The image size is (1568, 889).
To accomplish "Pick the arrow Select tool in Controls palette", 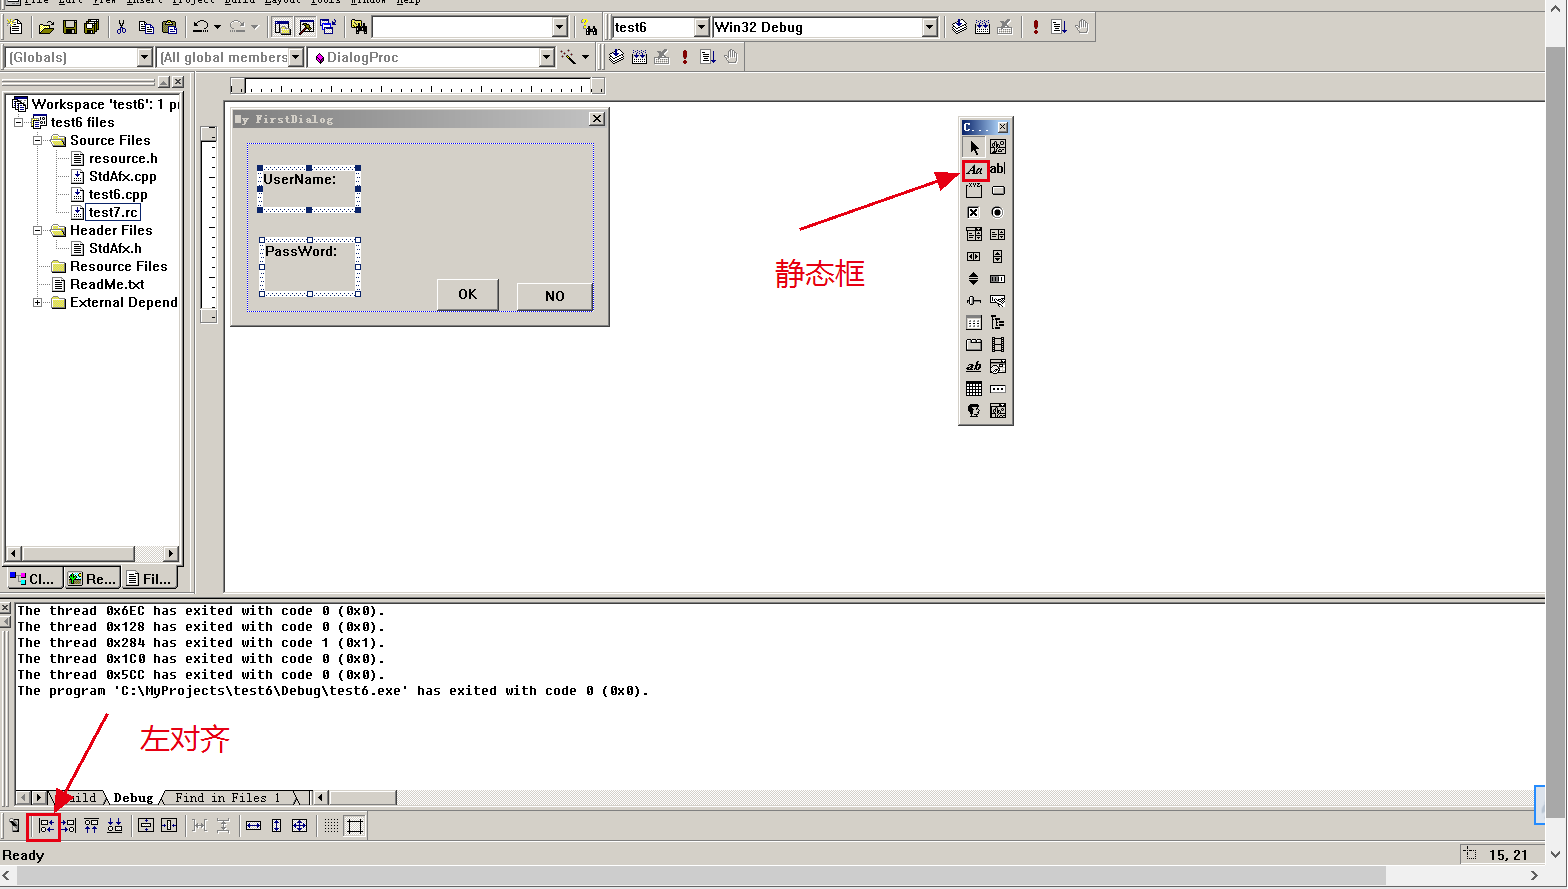I will pyautogui.click(x=974, y=147).
